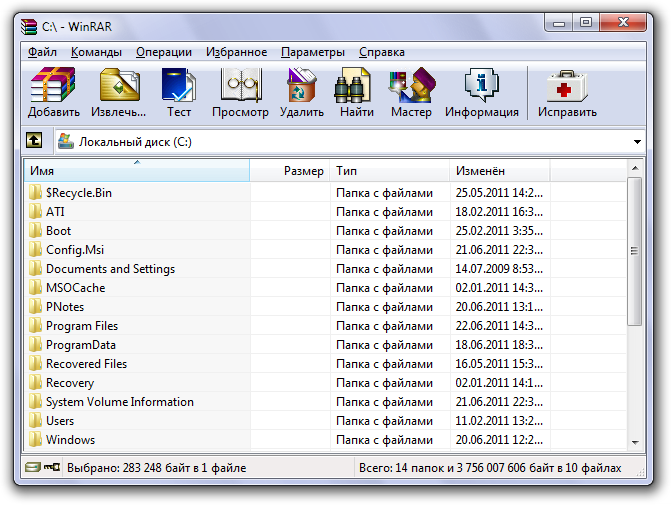Maximize the WinRAR window
Viewport: 672px width, 505px height.
(x=586, y=23)
